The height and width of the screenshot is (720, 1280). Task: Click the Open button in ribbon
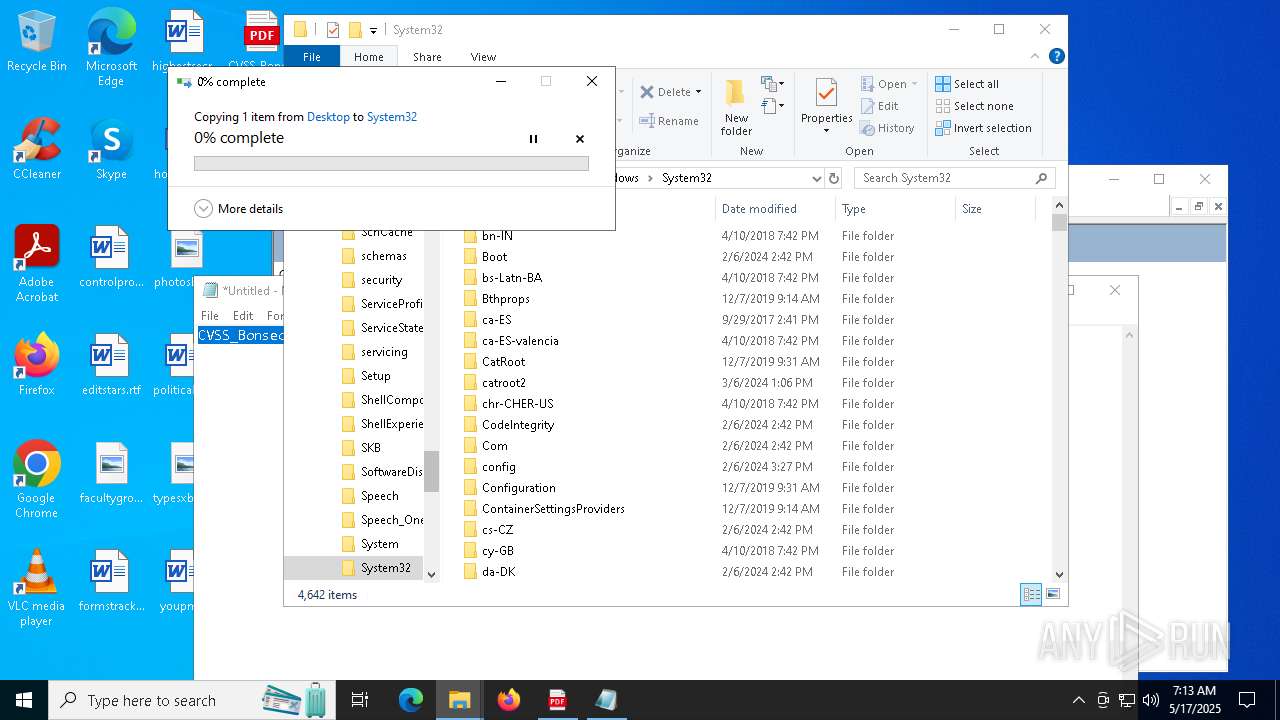click(x=883, y=84)
